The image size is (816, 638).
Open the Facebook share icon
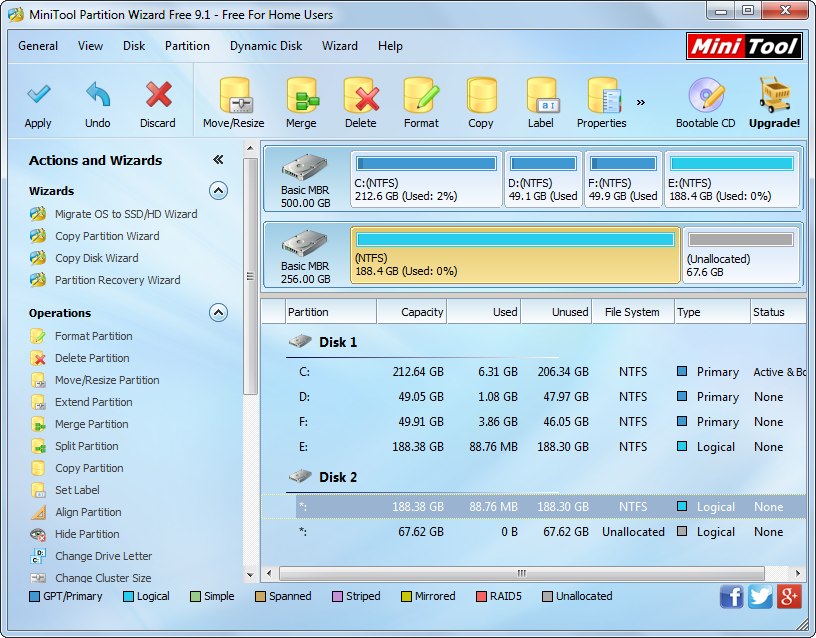pos(732,596)
